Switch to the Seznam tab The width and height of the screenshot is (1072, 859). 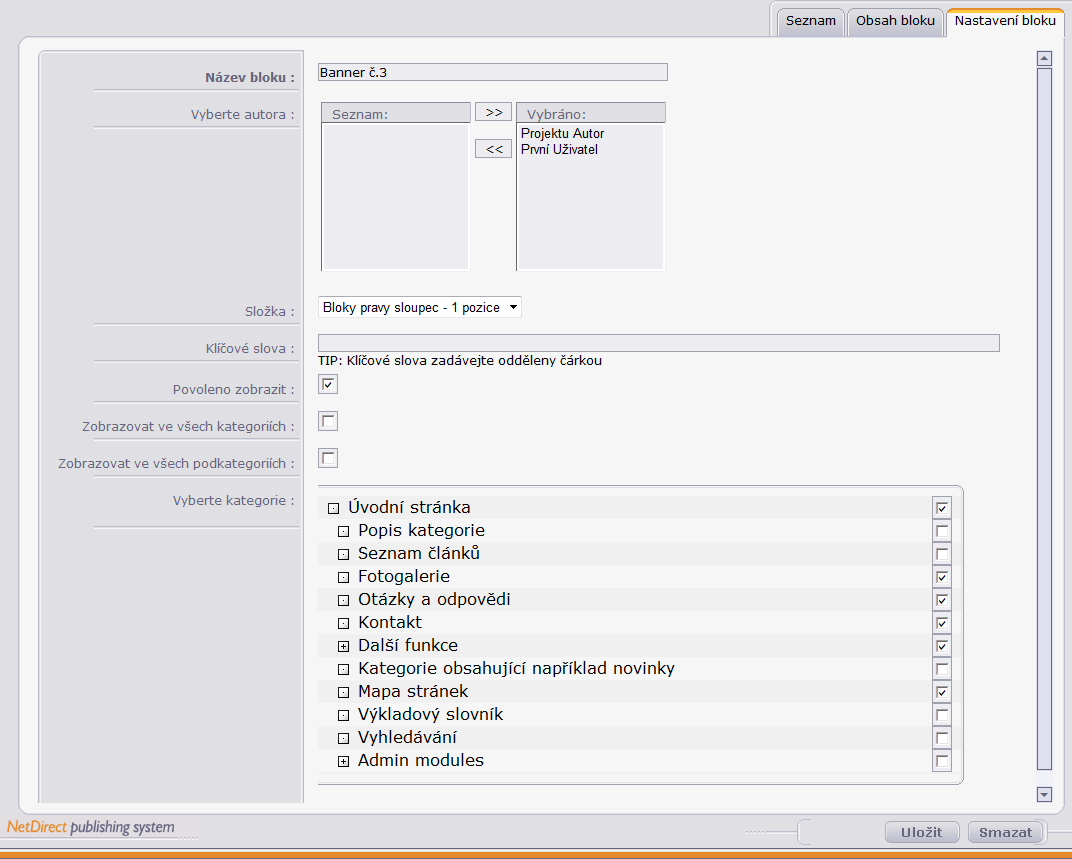coord(810,21)
